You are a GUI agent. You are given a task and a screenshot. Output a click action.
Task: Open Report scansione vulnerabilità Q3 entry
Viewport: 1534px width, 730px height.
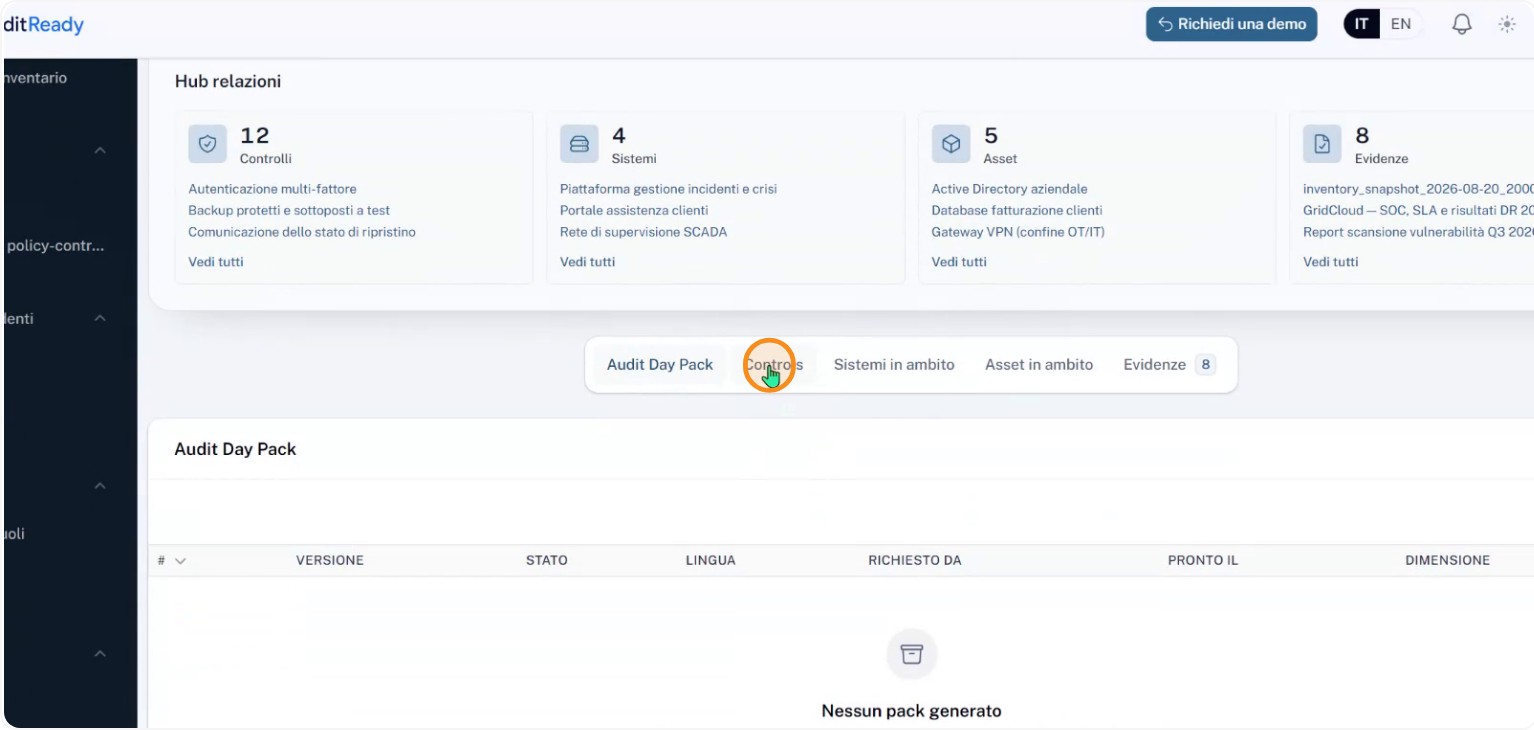(x=1418, y=232)
